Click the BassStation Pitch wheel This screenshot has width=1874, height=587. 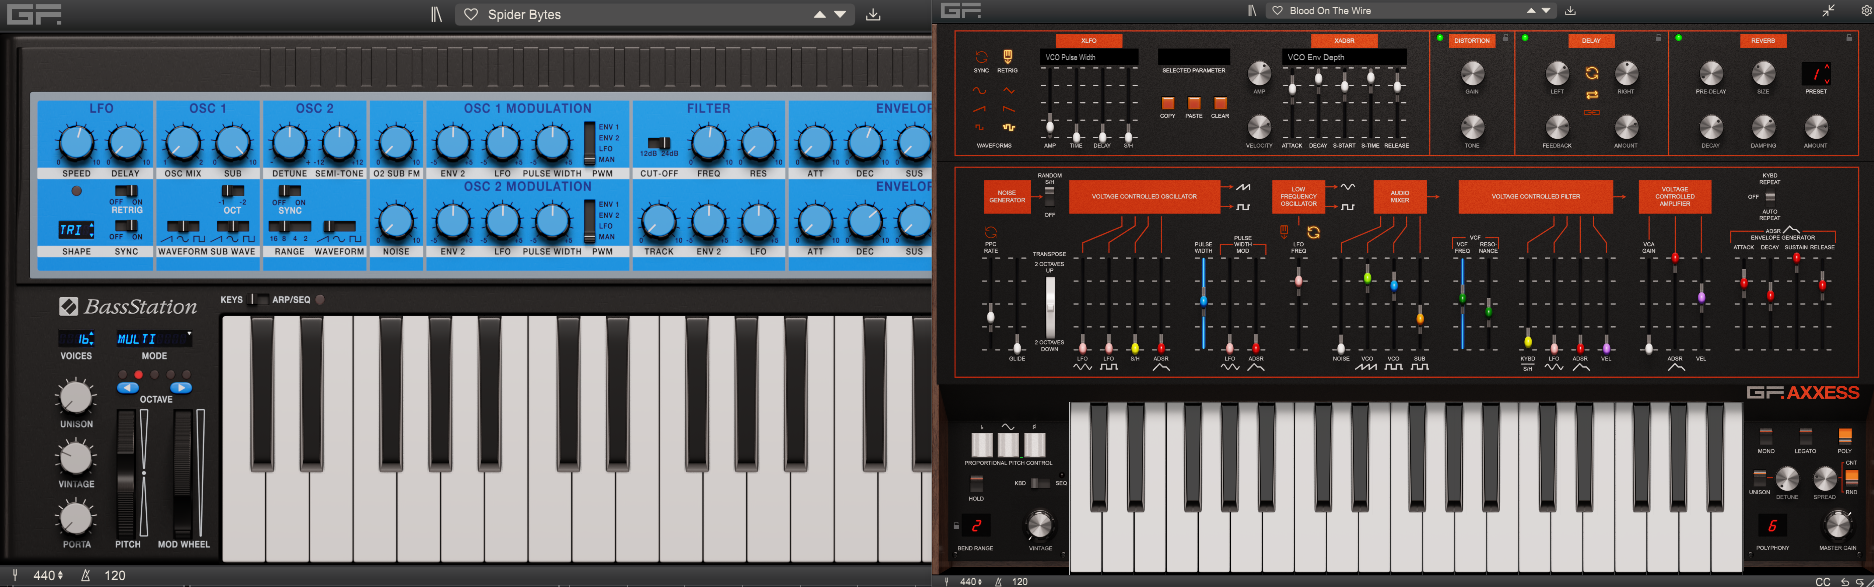pos(127,472)
